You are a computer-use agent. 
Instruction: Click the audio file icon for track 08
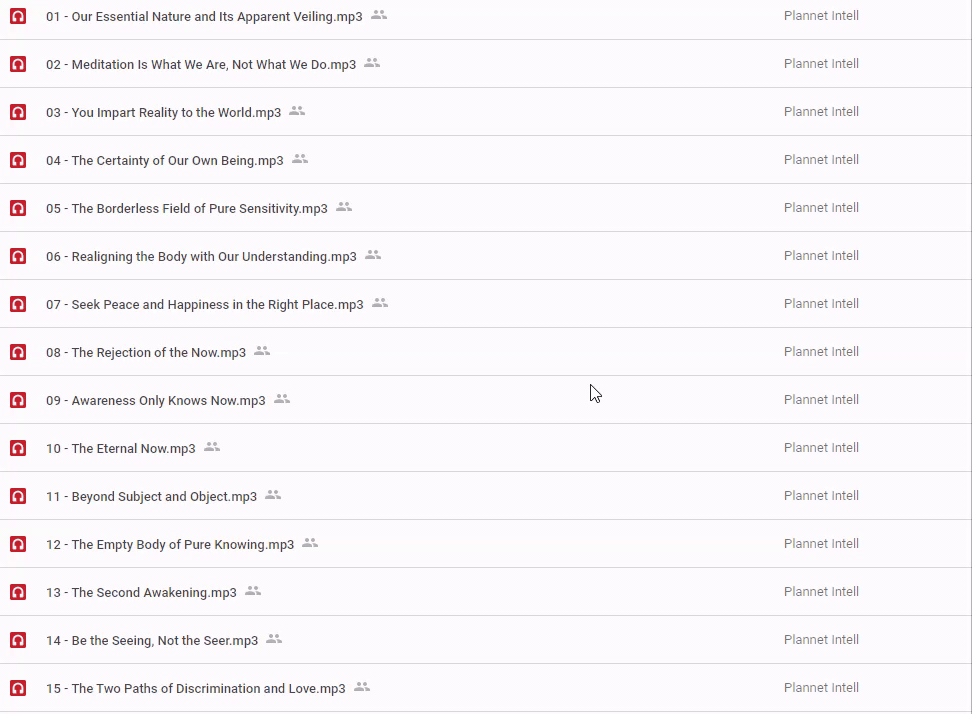click(18, 352)
